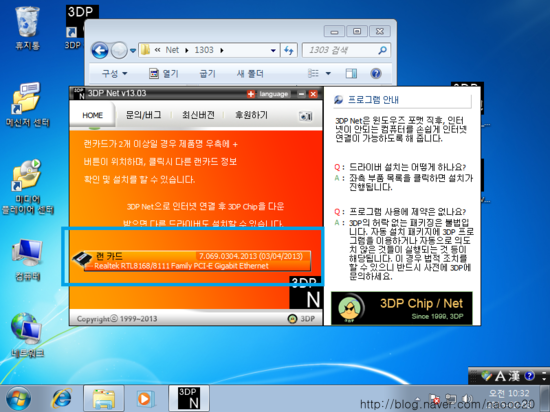Select the 문의/버그 tab
Screen dimensions: 550x412
[143, 115]
